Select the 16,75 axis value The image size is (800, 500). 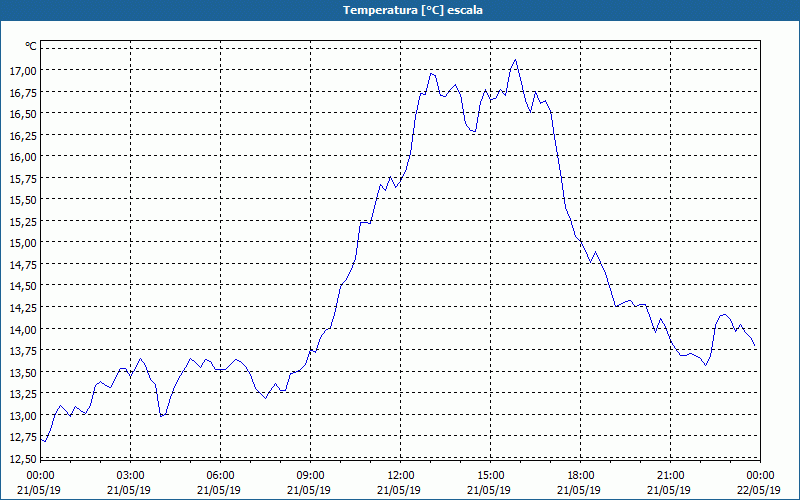pos(23,92)
